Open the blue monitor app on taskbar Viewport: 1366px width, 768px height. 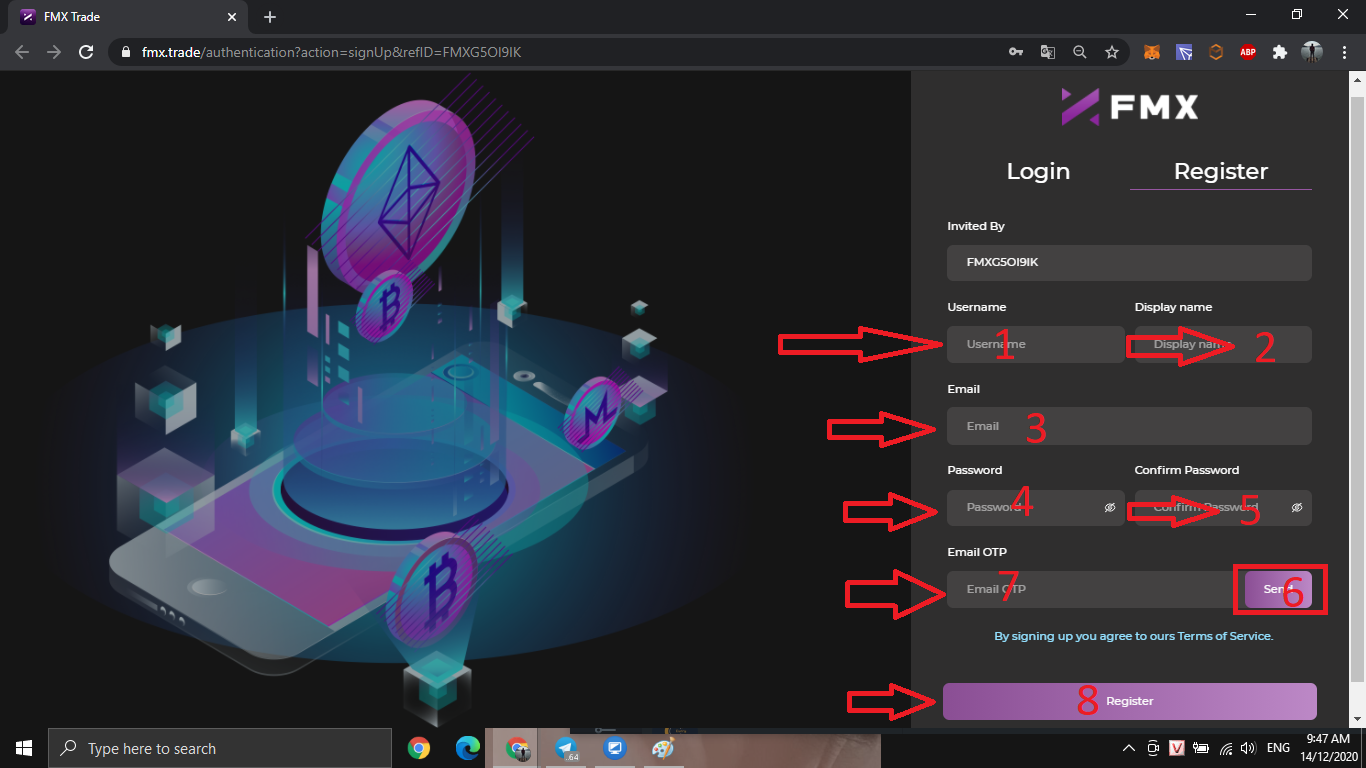pyautogui.click(x=614, y=748)
